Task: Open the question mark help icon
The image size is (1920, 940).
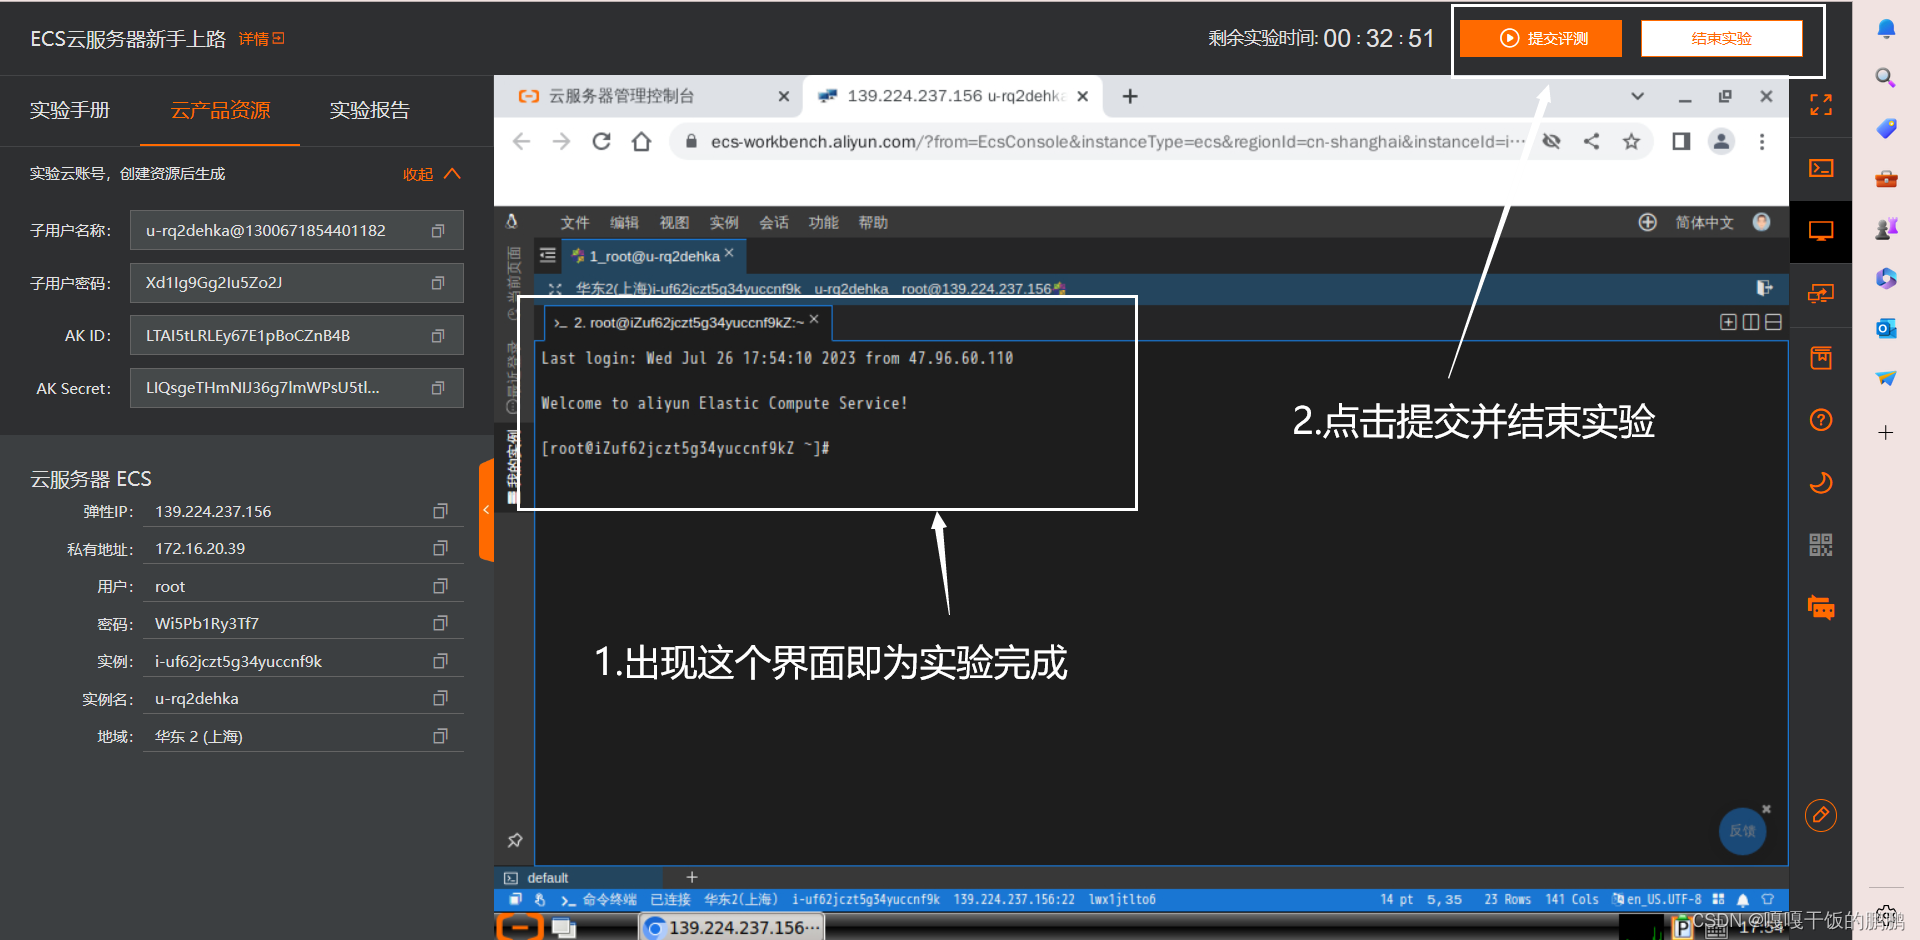Action: [x=1821, y=420]
